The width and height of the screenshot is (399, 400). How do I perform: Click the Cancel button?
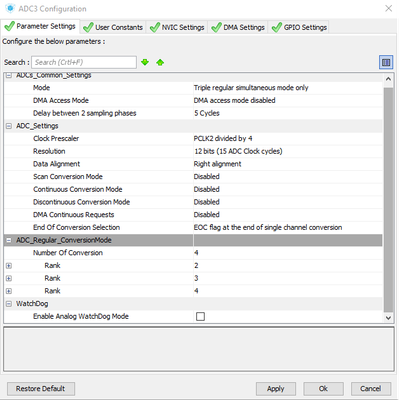click(x=371, y=389)
